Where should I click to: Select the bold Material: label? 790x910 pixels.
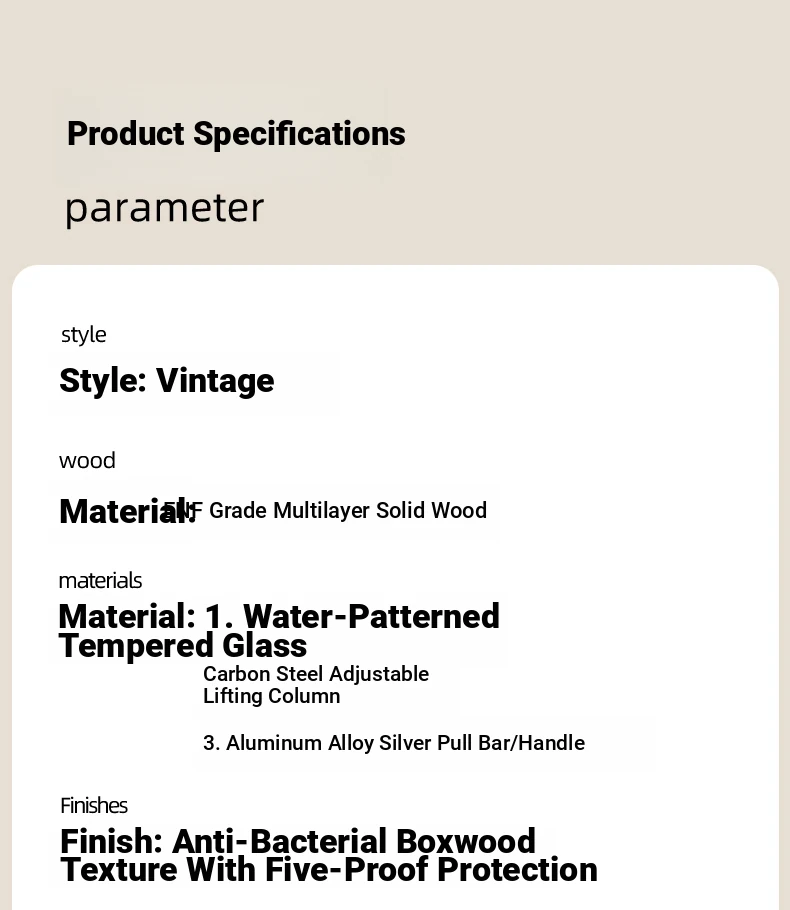pyautogui.click(x=127, y=512)
